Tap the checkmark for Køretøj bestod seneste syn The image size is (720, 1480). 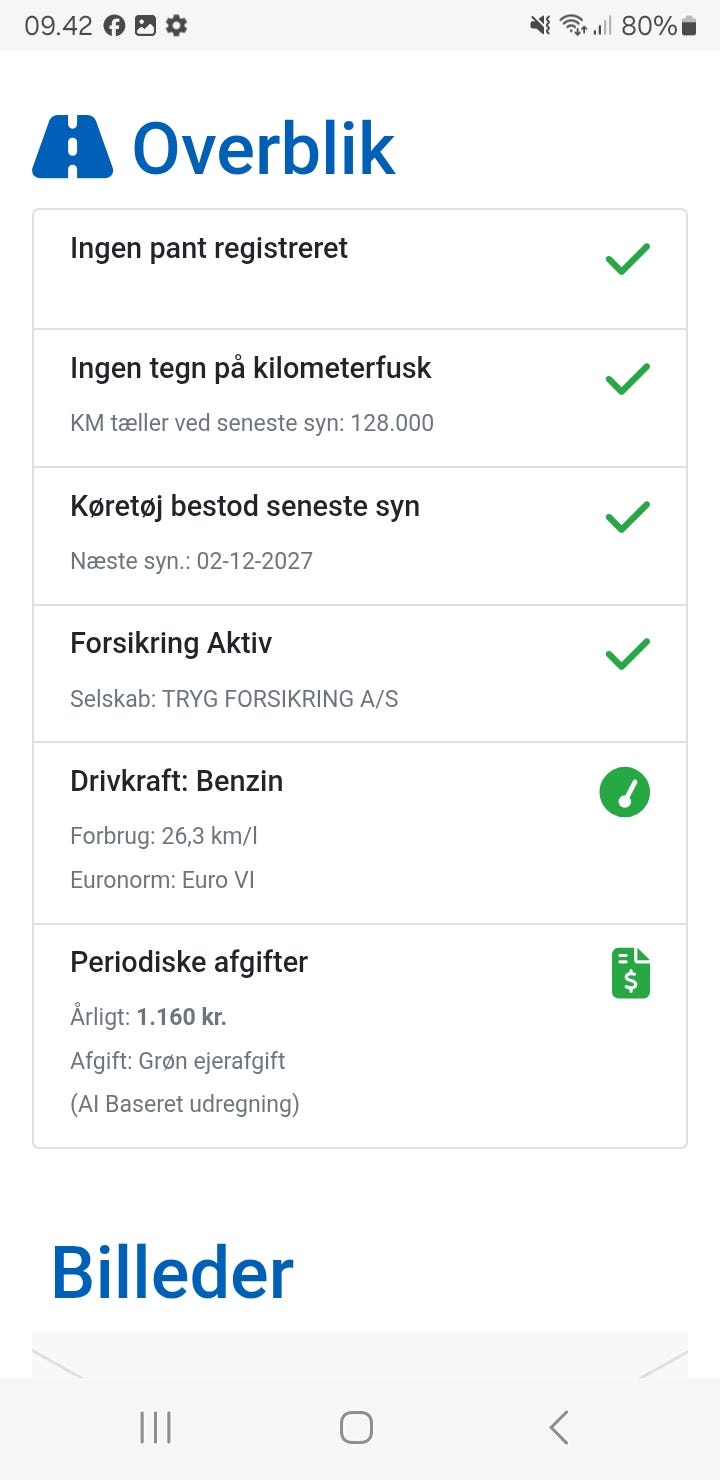pyautogui.click(x=627, y=517)
